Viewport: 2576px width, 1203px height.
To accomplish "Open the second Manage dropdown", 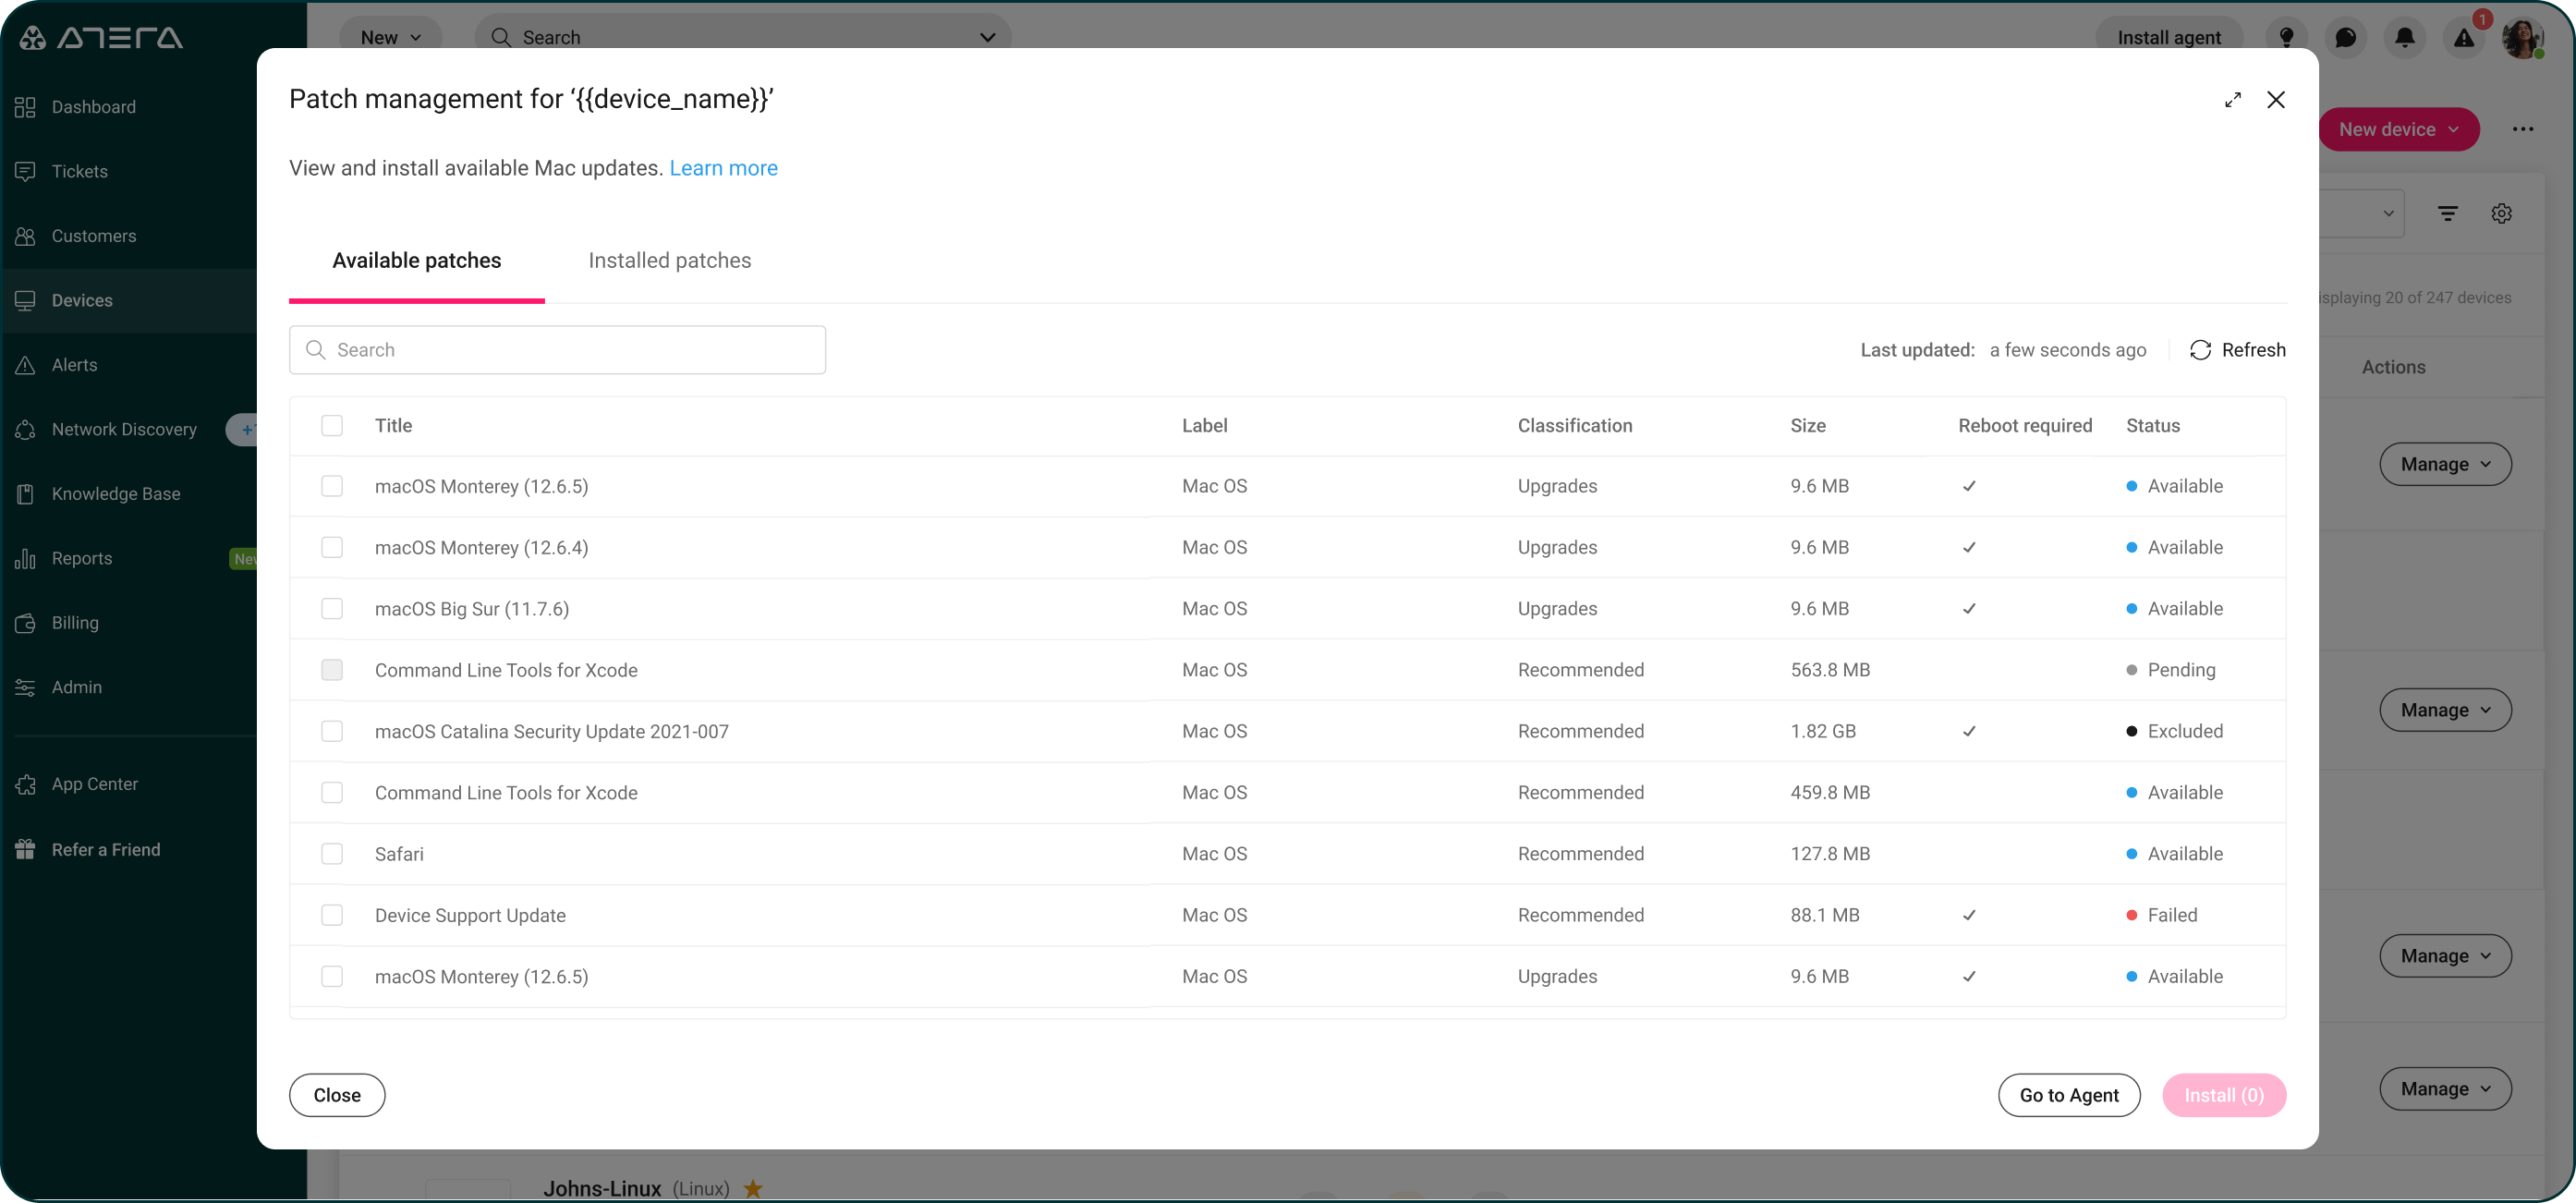I will pyautogui.click(x=2445, y=710).
